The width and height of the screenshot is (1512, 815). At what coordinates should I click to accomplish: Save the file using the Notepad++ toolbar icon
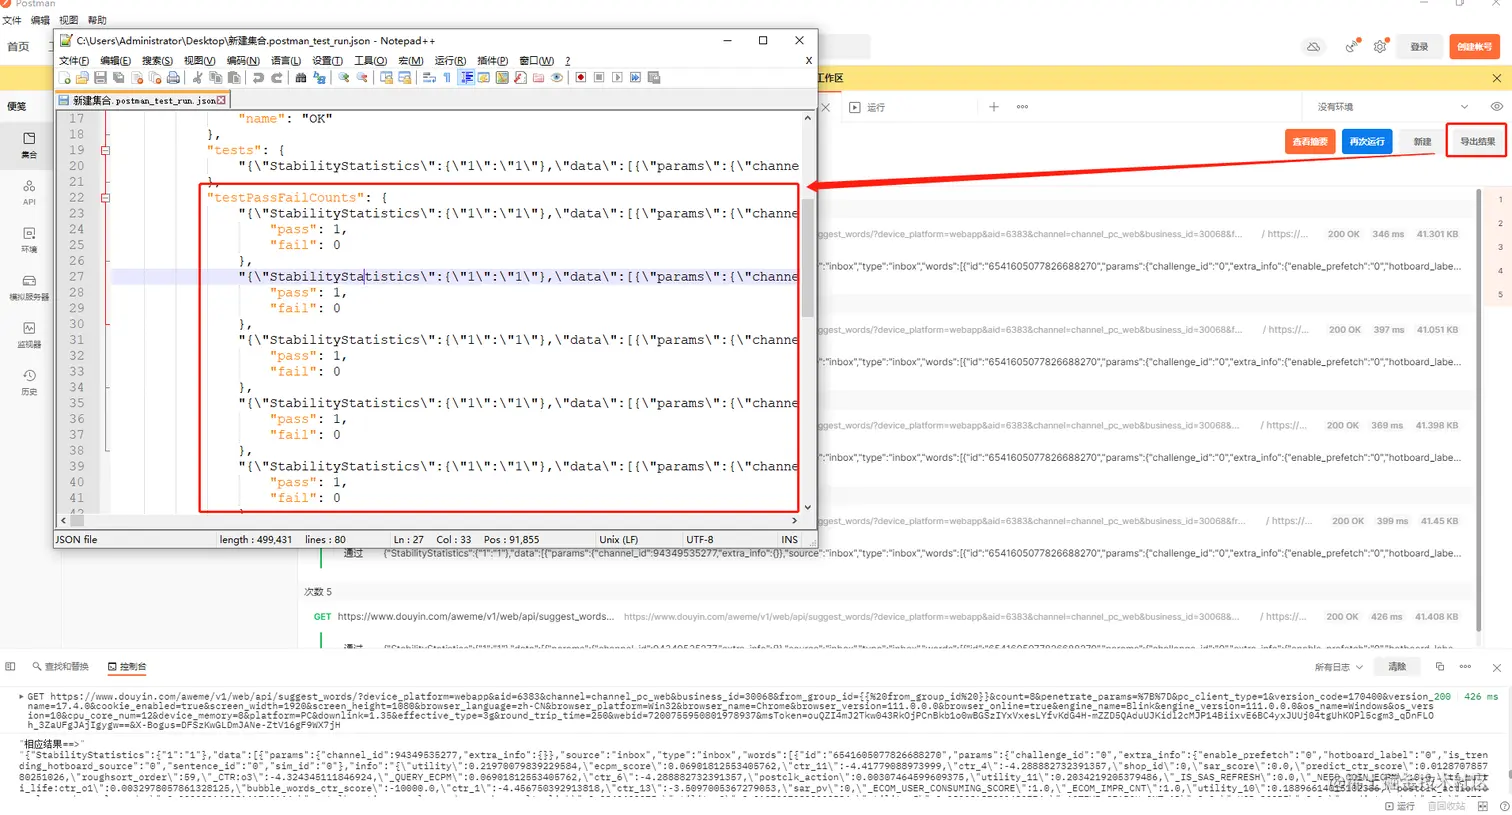[101, 78]
